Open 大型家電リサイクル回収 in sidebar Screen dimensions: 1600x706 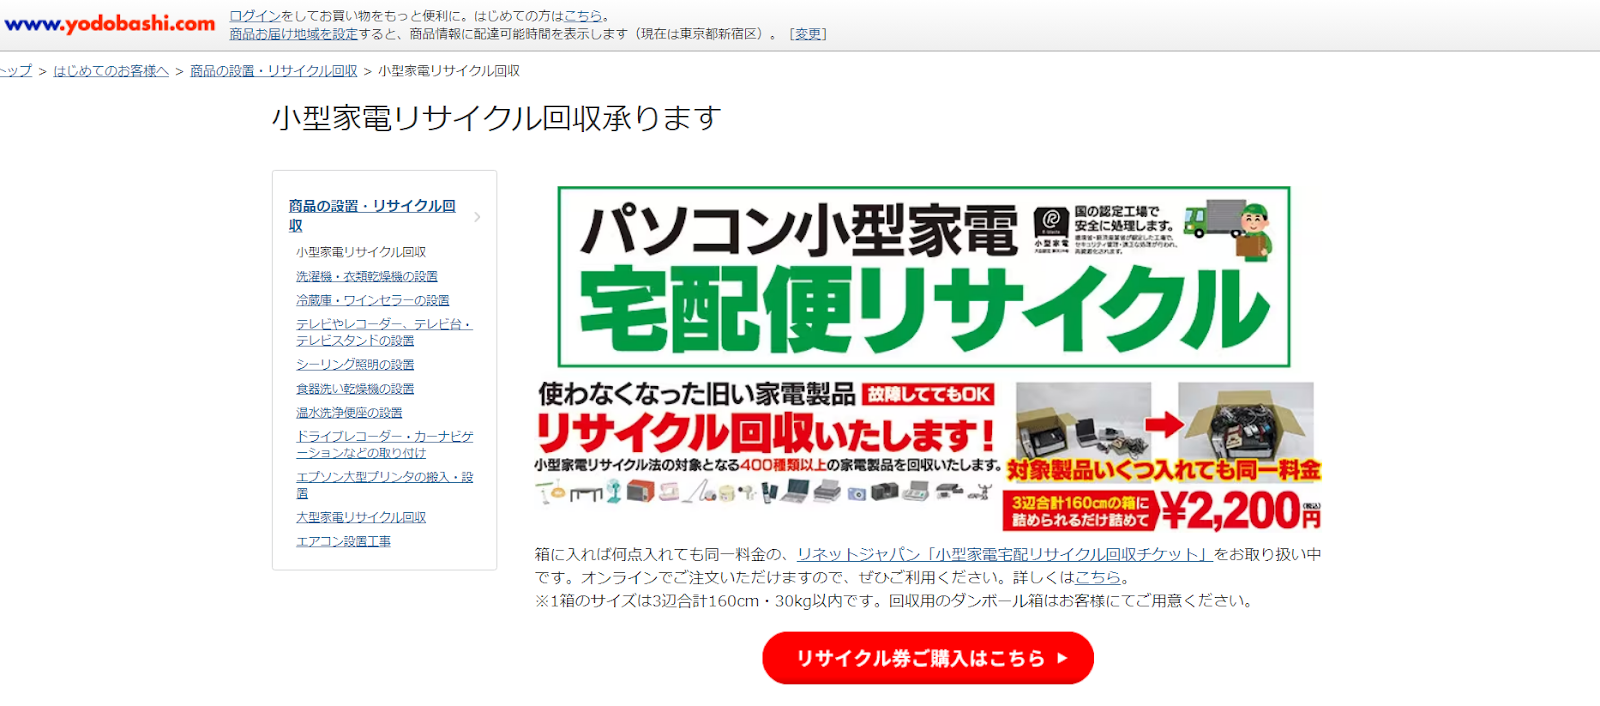(361, 517)
